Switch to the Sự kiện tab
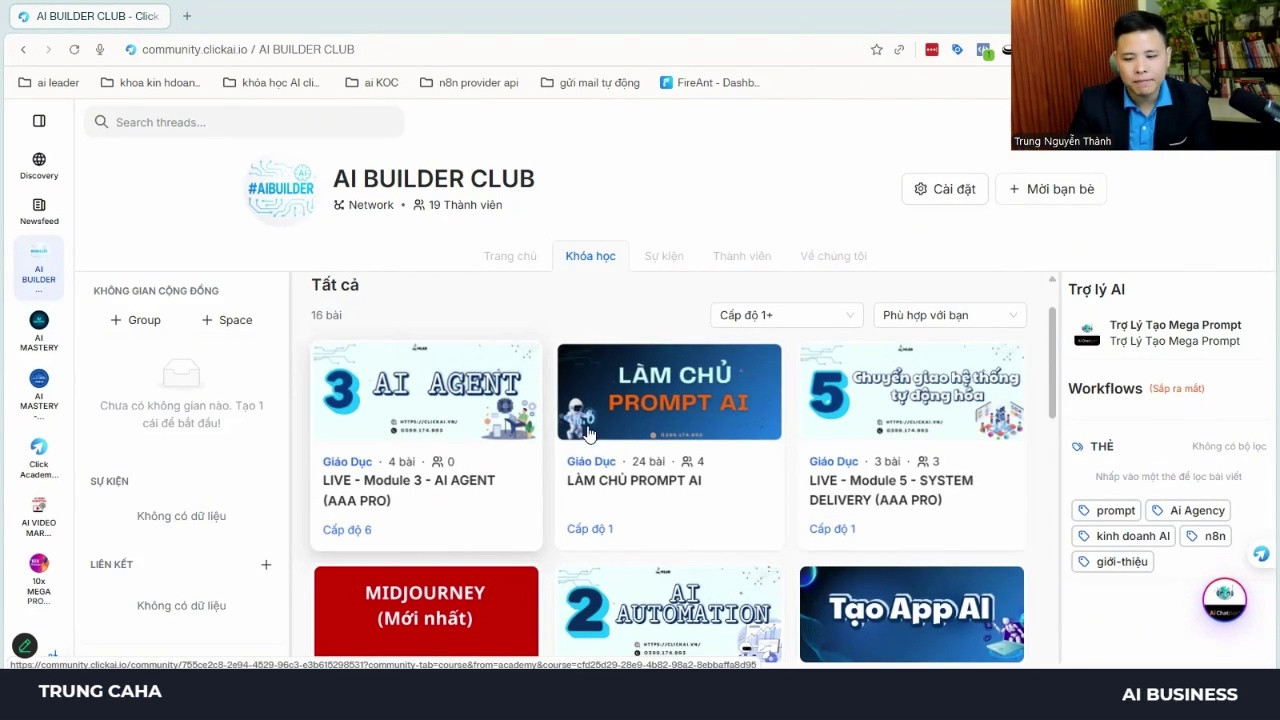Image resolution: width=1280 pixels, height=720 pixels. (x=664, y=256)
